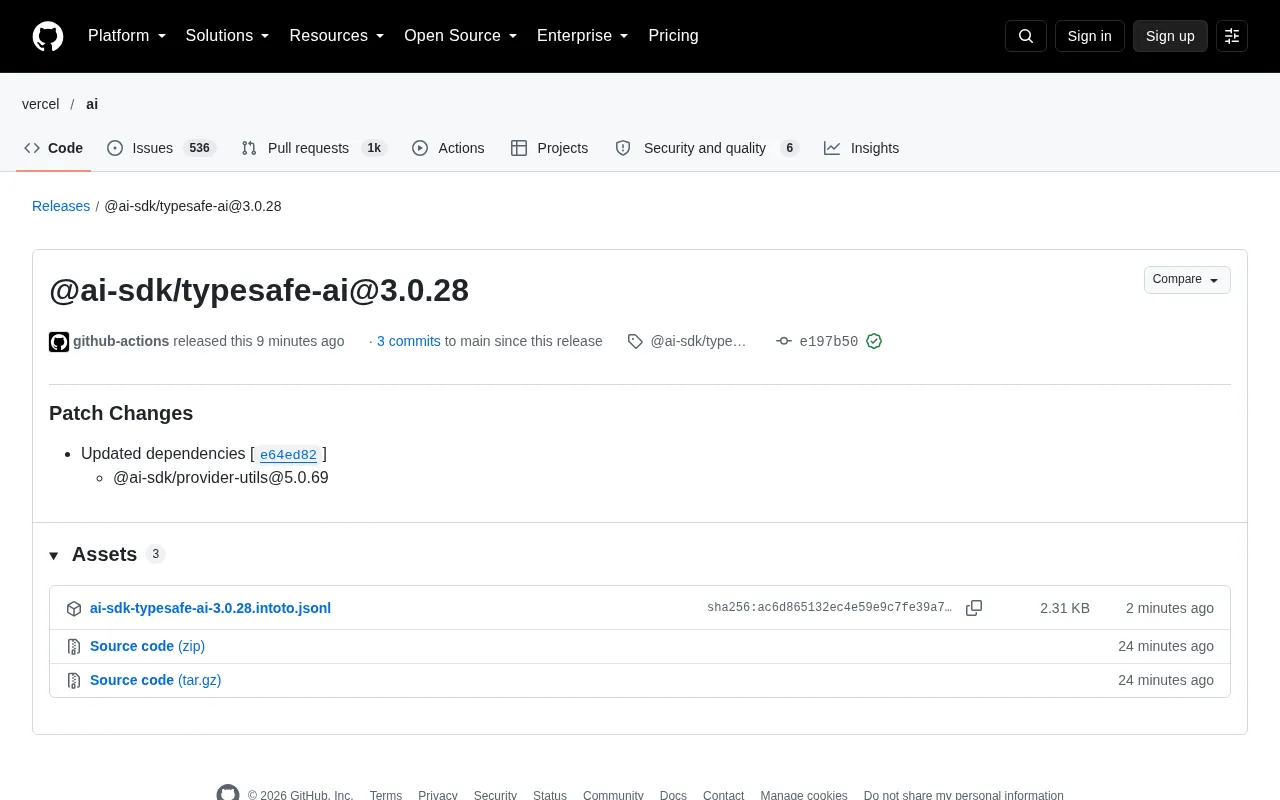Open the Compare dropdown
1280x800 pixels.
click(x=1187, y=280)
